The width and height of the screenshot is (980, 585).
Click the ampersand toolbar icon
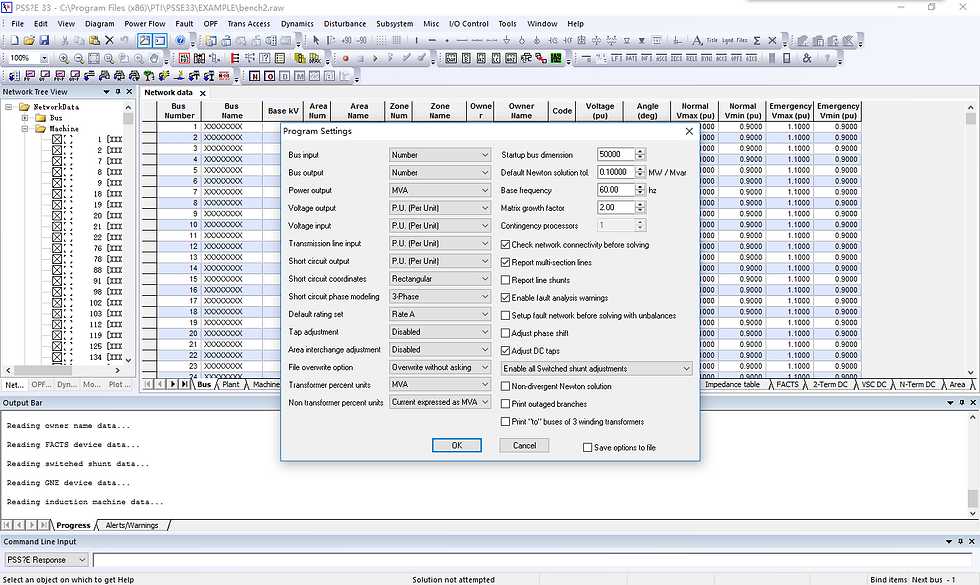[807, 59]
